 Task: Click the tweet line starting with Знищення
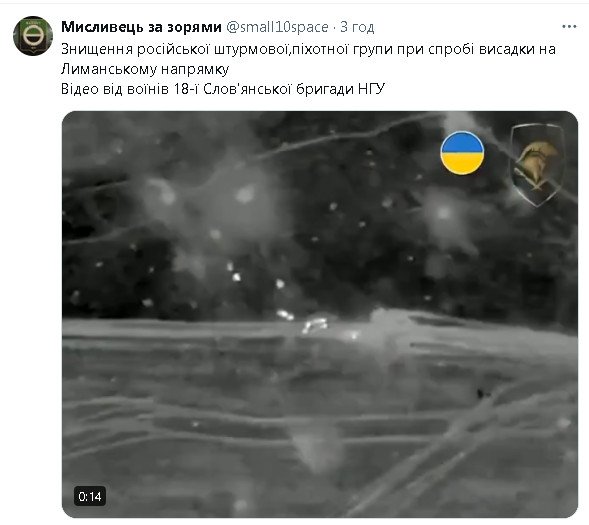pos(308,49)
